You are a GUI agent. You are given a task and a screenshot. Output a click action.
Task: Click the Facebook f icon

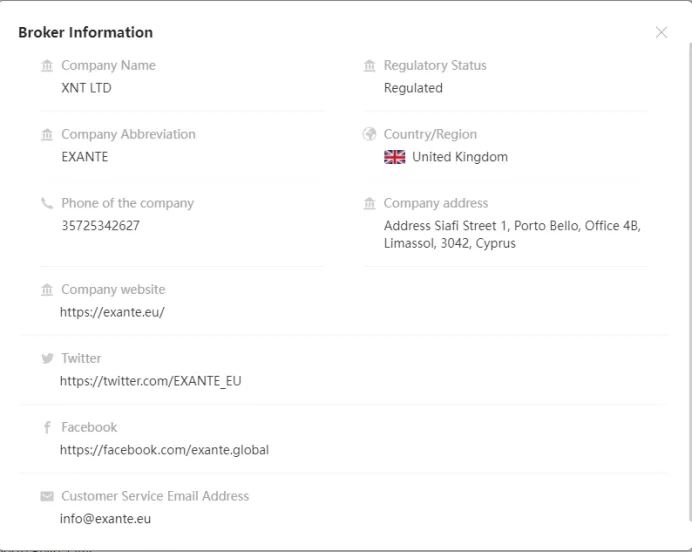(x=47, y=427)
